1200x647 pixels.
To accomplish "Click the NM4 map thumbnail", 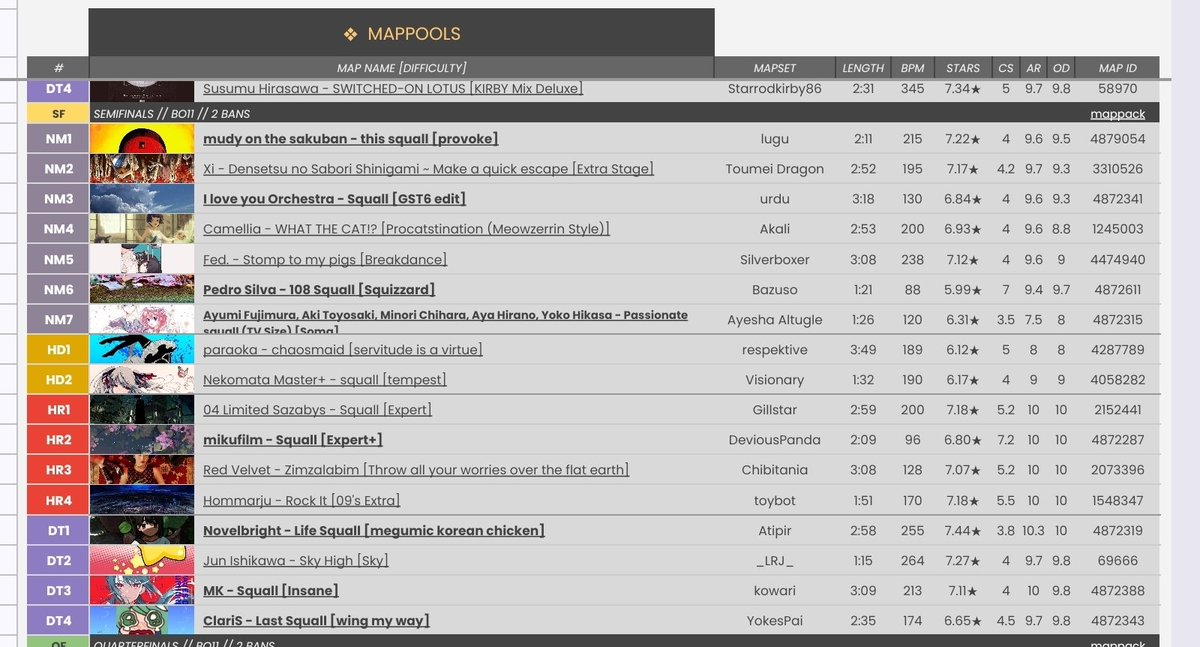I will tap(142, 229).
